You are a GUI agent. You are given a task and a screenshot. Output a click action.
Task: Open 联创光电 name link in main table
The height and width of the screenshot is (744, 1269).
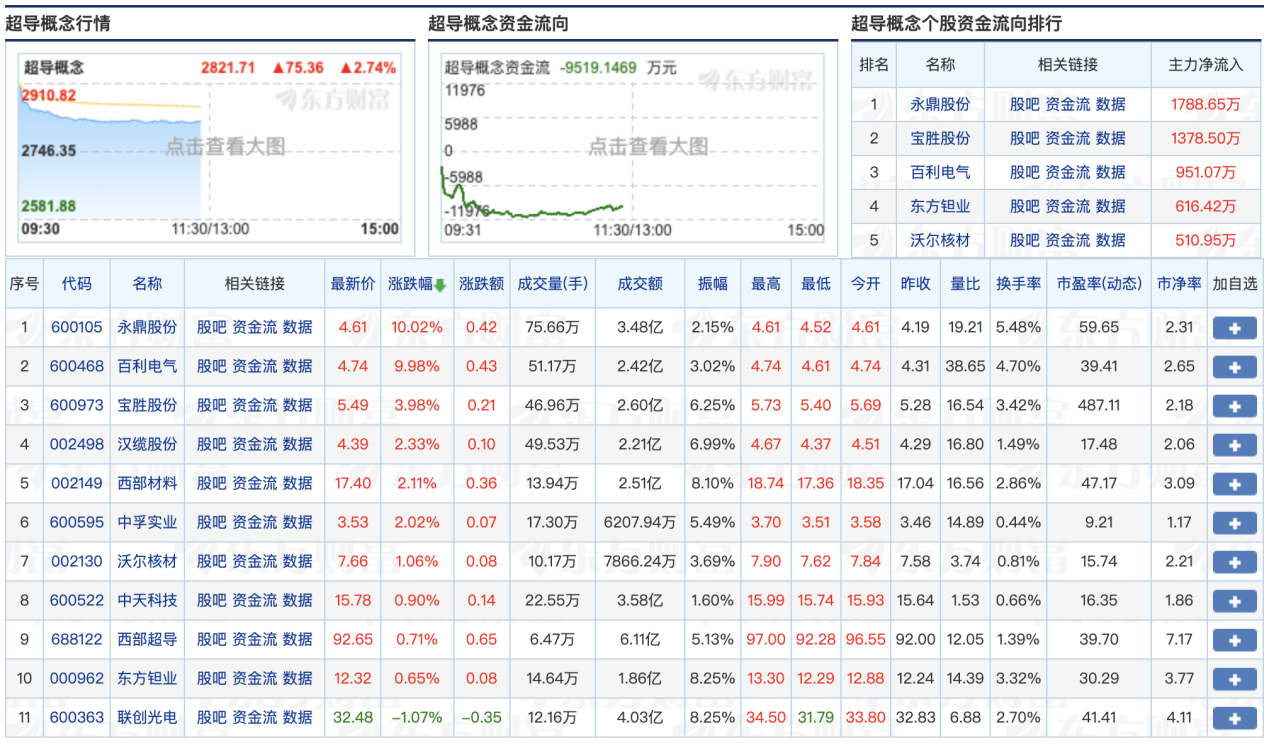147,717
